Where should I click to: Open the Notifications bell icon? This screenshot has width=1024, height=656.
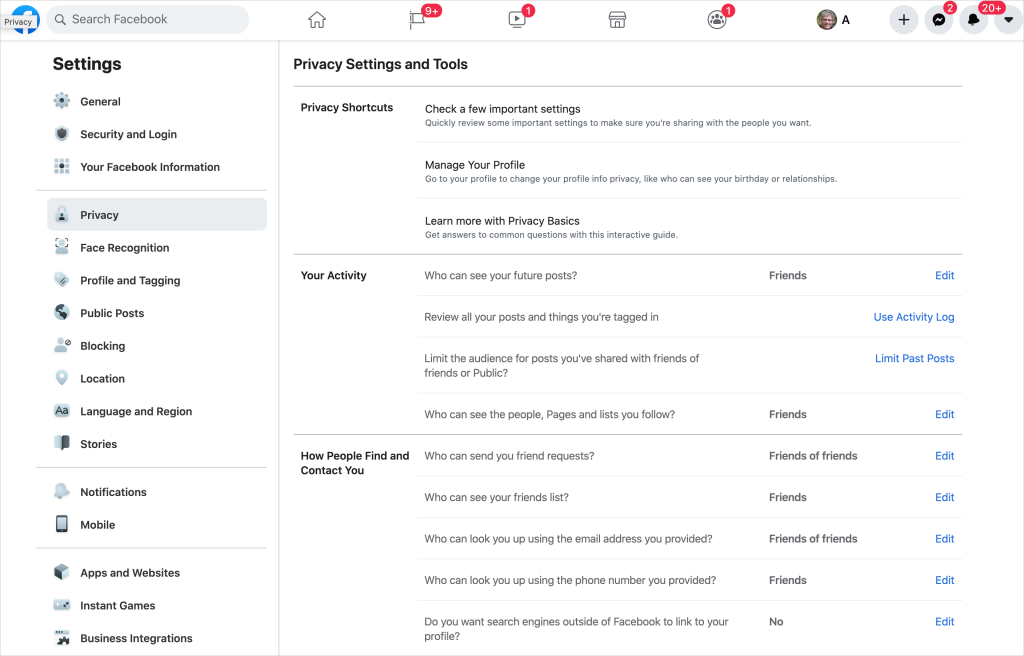(973, 19)
